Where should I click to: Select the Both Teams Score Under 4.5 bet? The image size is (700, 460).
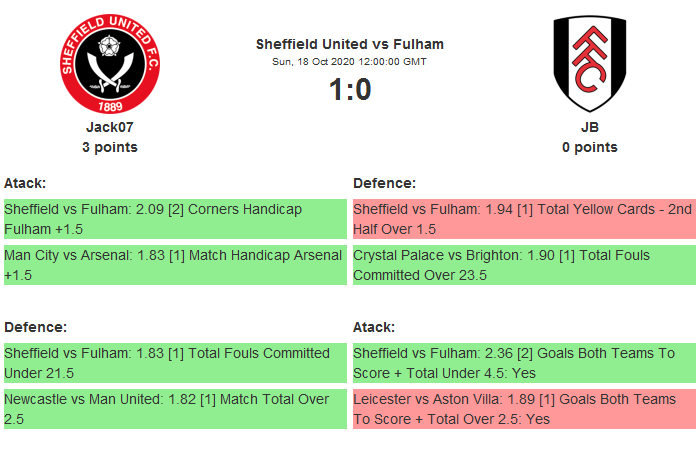tap(524, 363)
